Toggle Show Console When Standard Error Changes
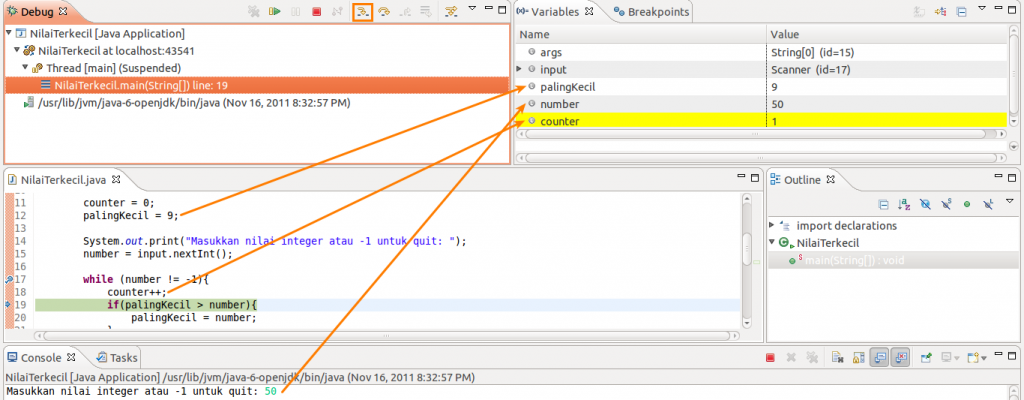This screenshot has width=1024, height=400. pos(900,358)
